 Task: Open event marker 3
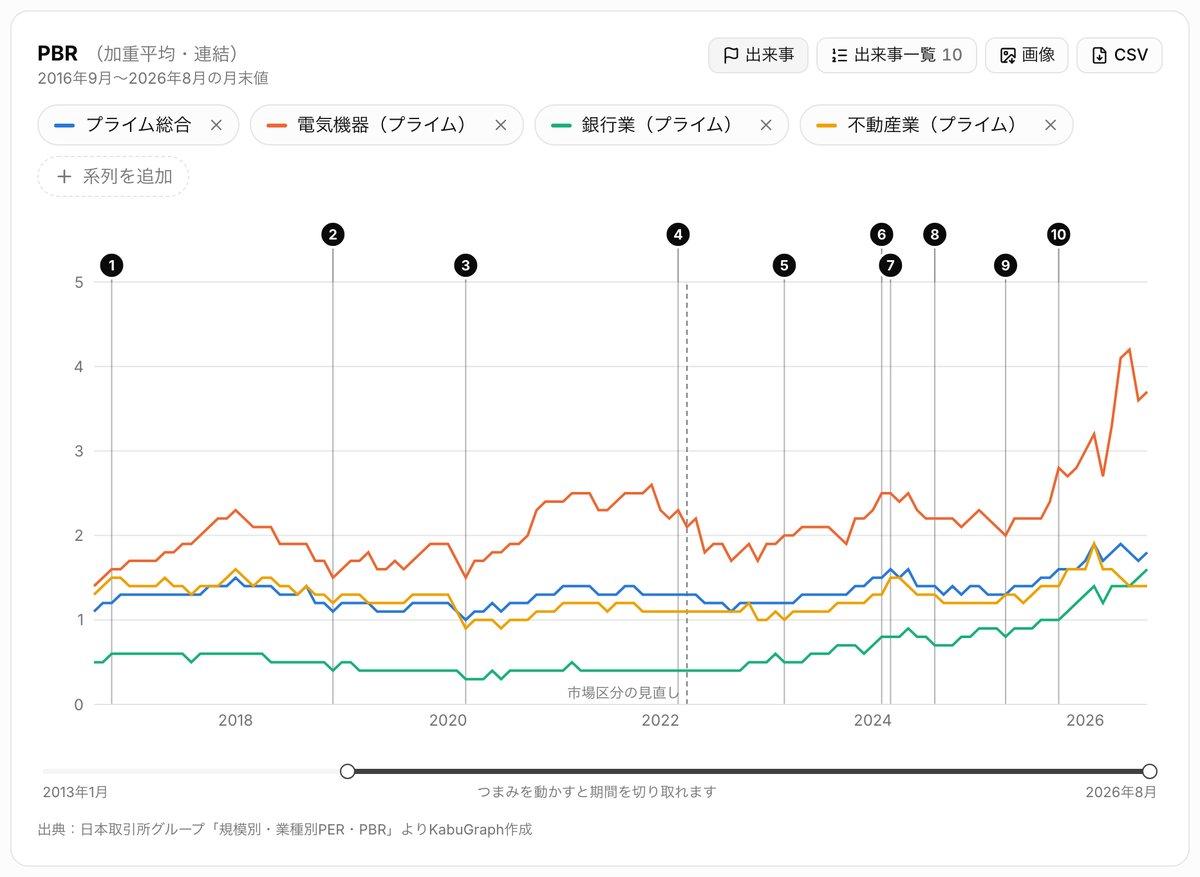click(465, 265)
